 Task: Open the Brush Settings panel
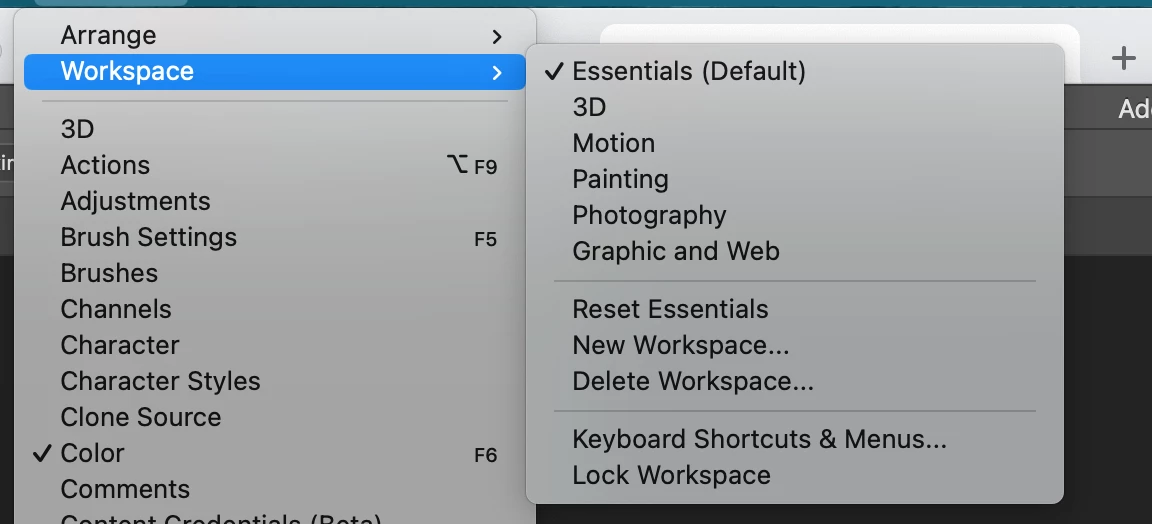pos(148,238)
